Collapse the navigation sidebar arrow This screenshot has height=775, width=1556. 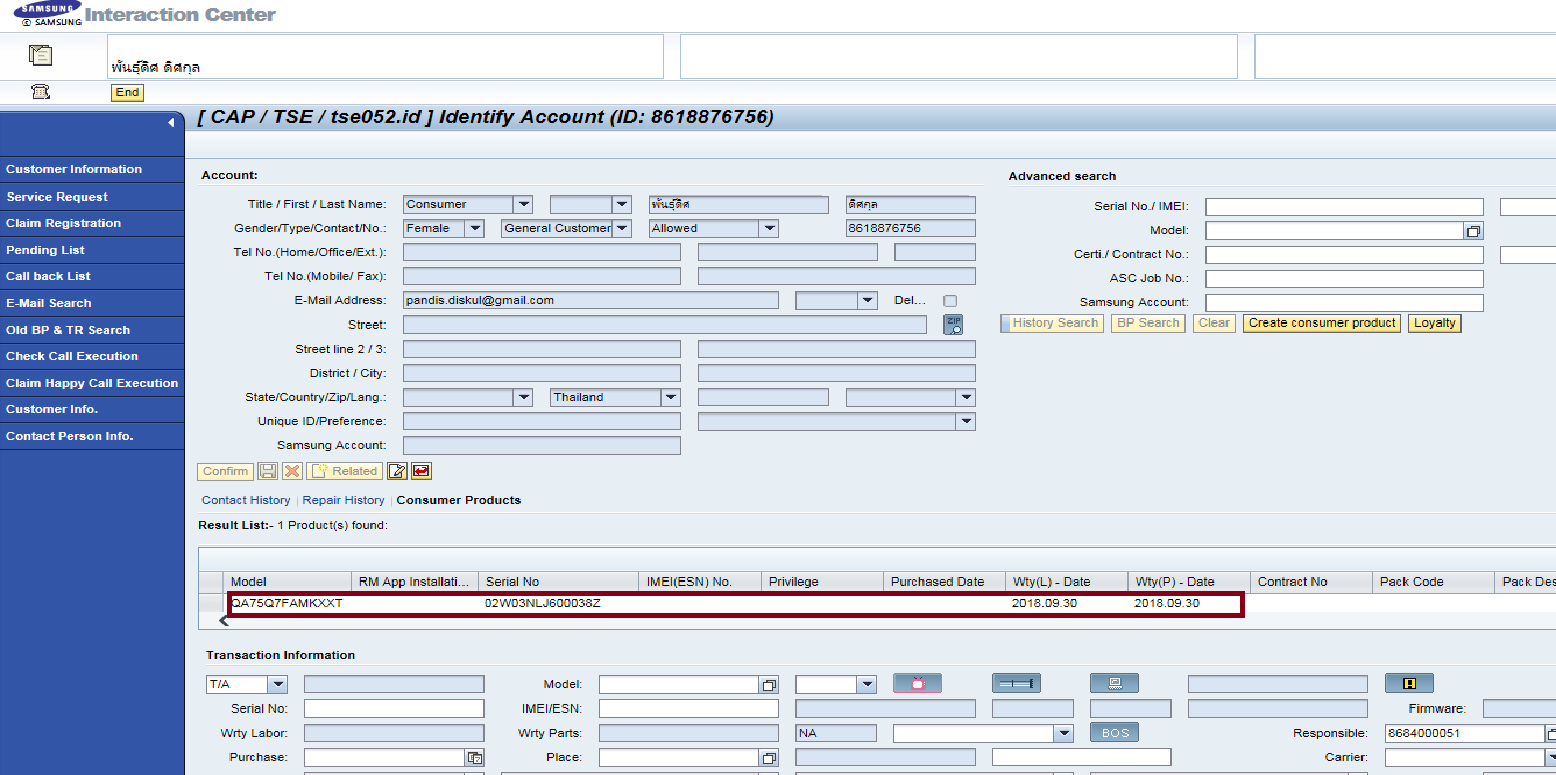click(x=171, y=122)
